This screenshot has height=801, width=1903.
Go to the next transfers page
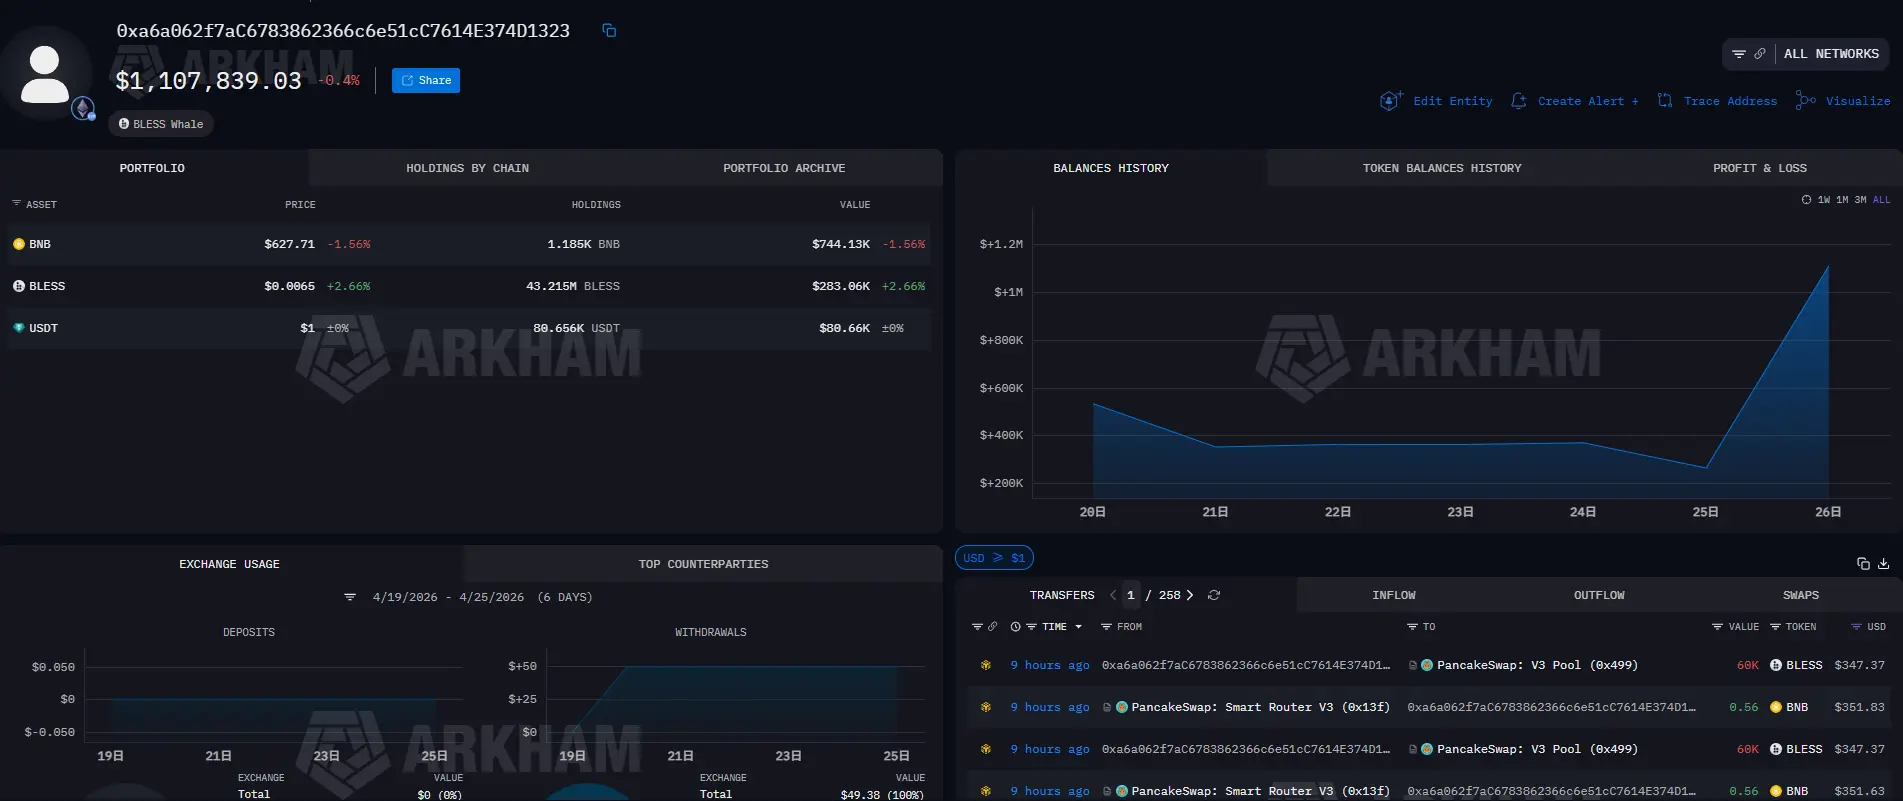(x=1190, y=595)
